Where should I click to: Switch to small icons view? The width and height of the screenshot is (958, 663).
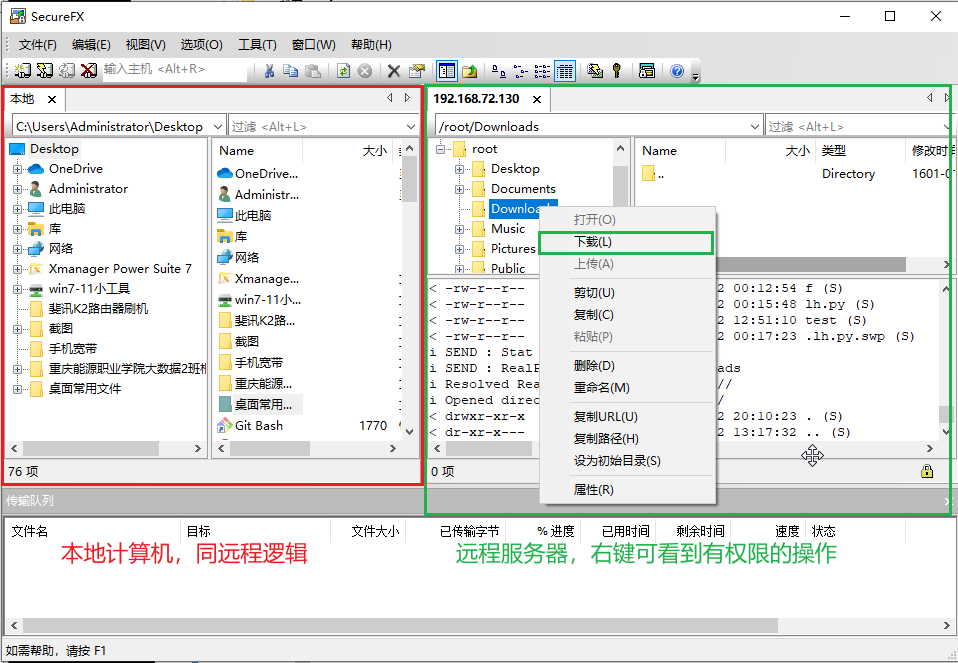coord(521,71)
